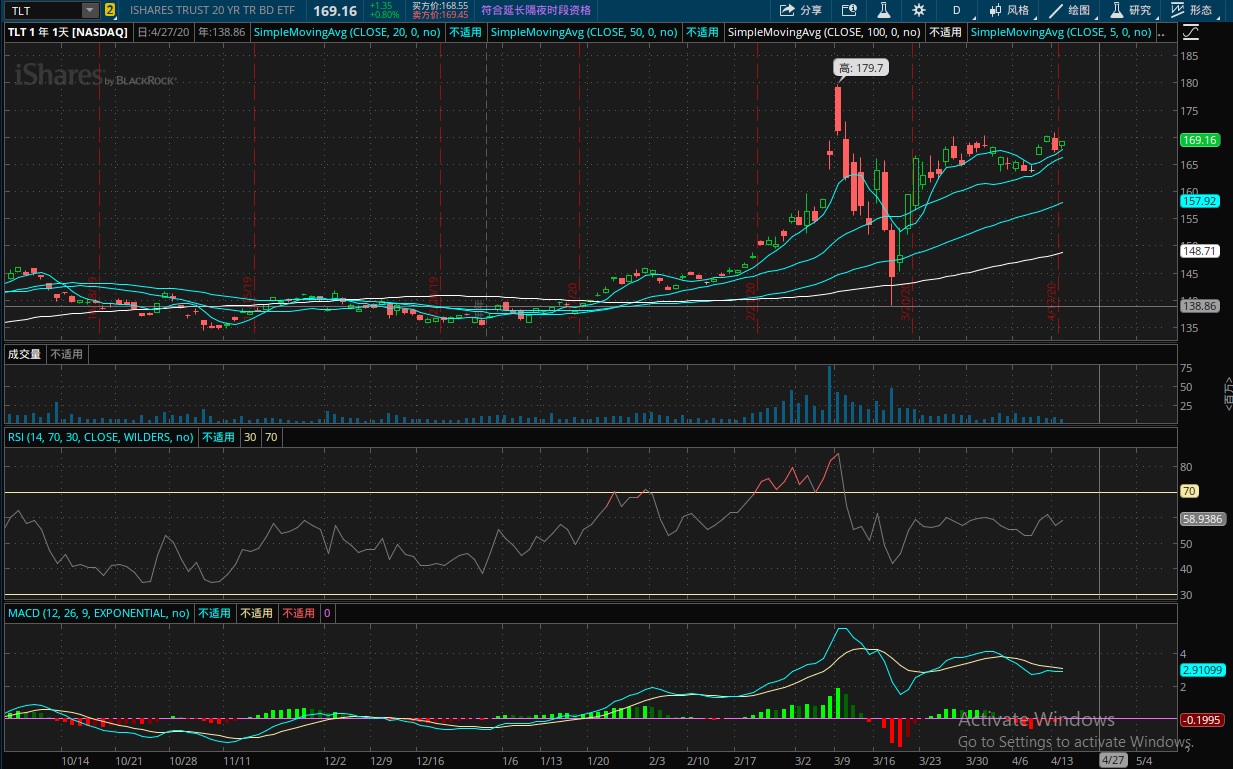The image size is (1233, 769).
Task: Click the RSI value 58.9386 label
Action: [1203, 519]
